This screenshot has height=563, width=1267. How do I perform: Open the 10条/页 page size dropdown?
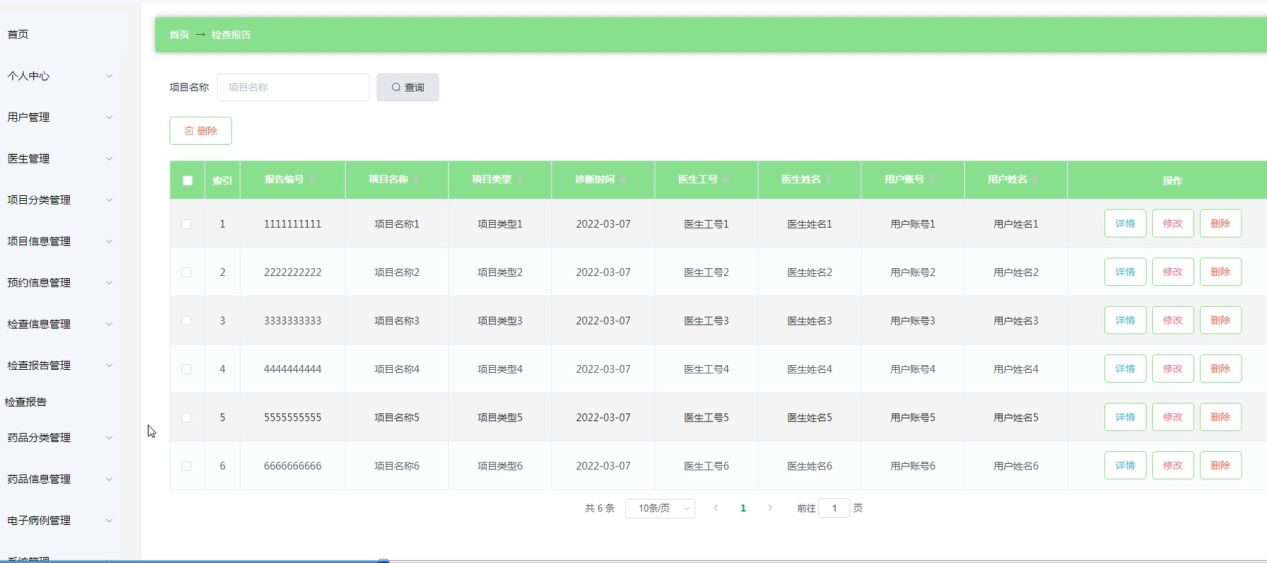tap(660, 508)
